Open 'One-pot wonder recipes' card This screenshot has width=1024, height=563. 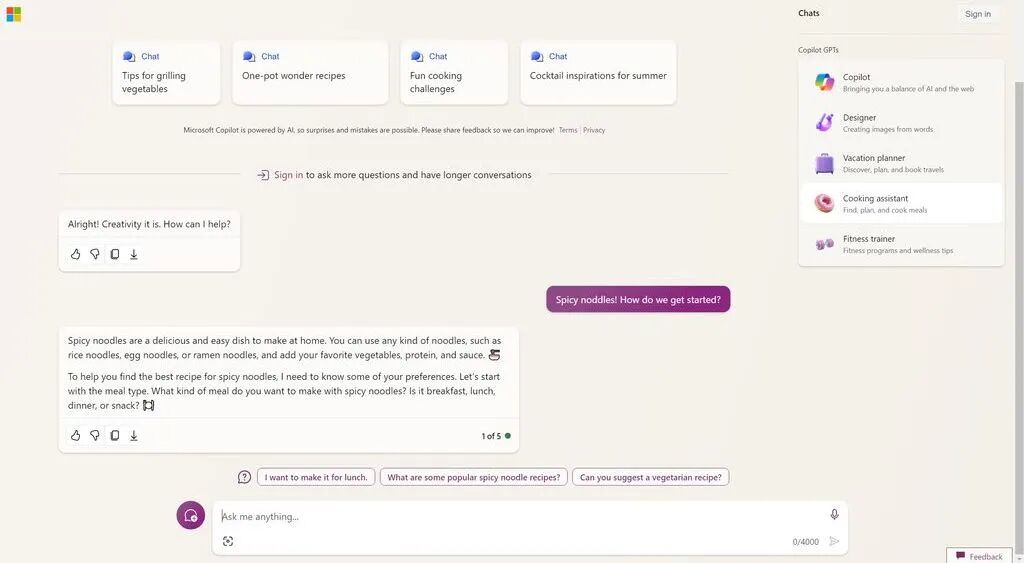[x=310, y=72]
